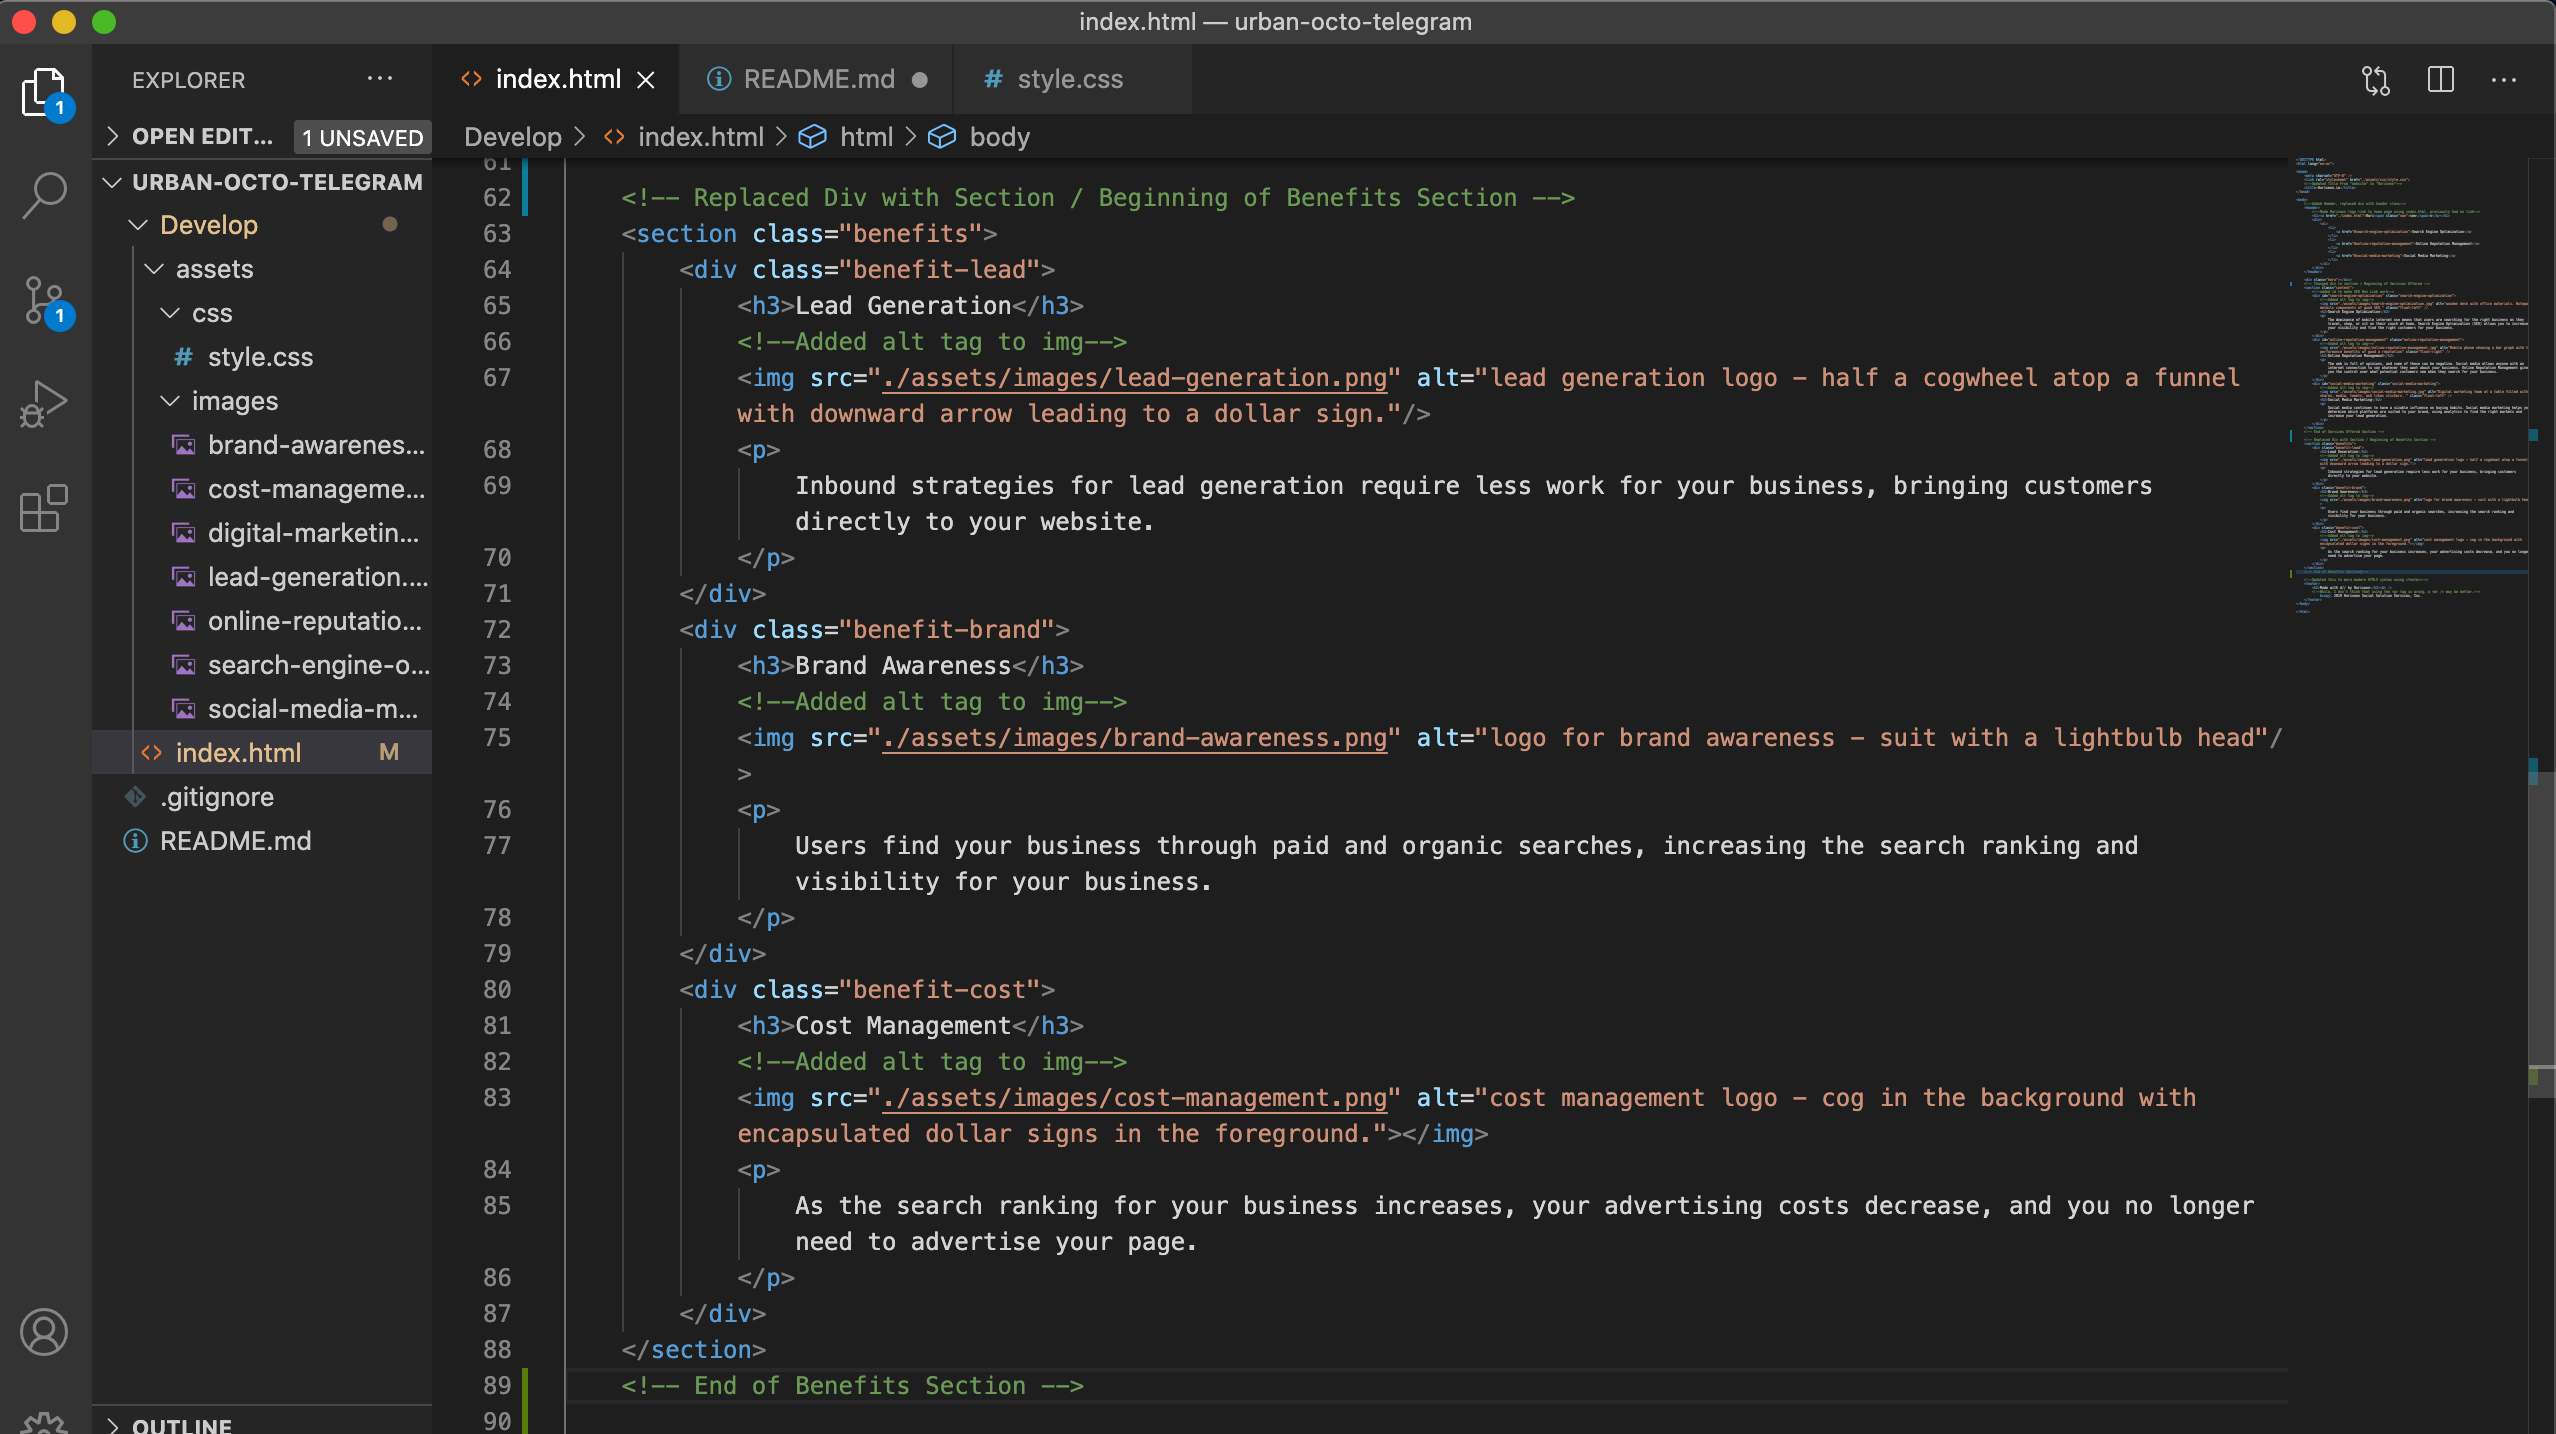The width and height of the screenshot is (2556, 1434).
Task: Click class="benefits" section tag line
Action: pos(809,233)
